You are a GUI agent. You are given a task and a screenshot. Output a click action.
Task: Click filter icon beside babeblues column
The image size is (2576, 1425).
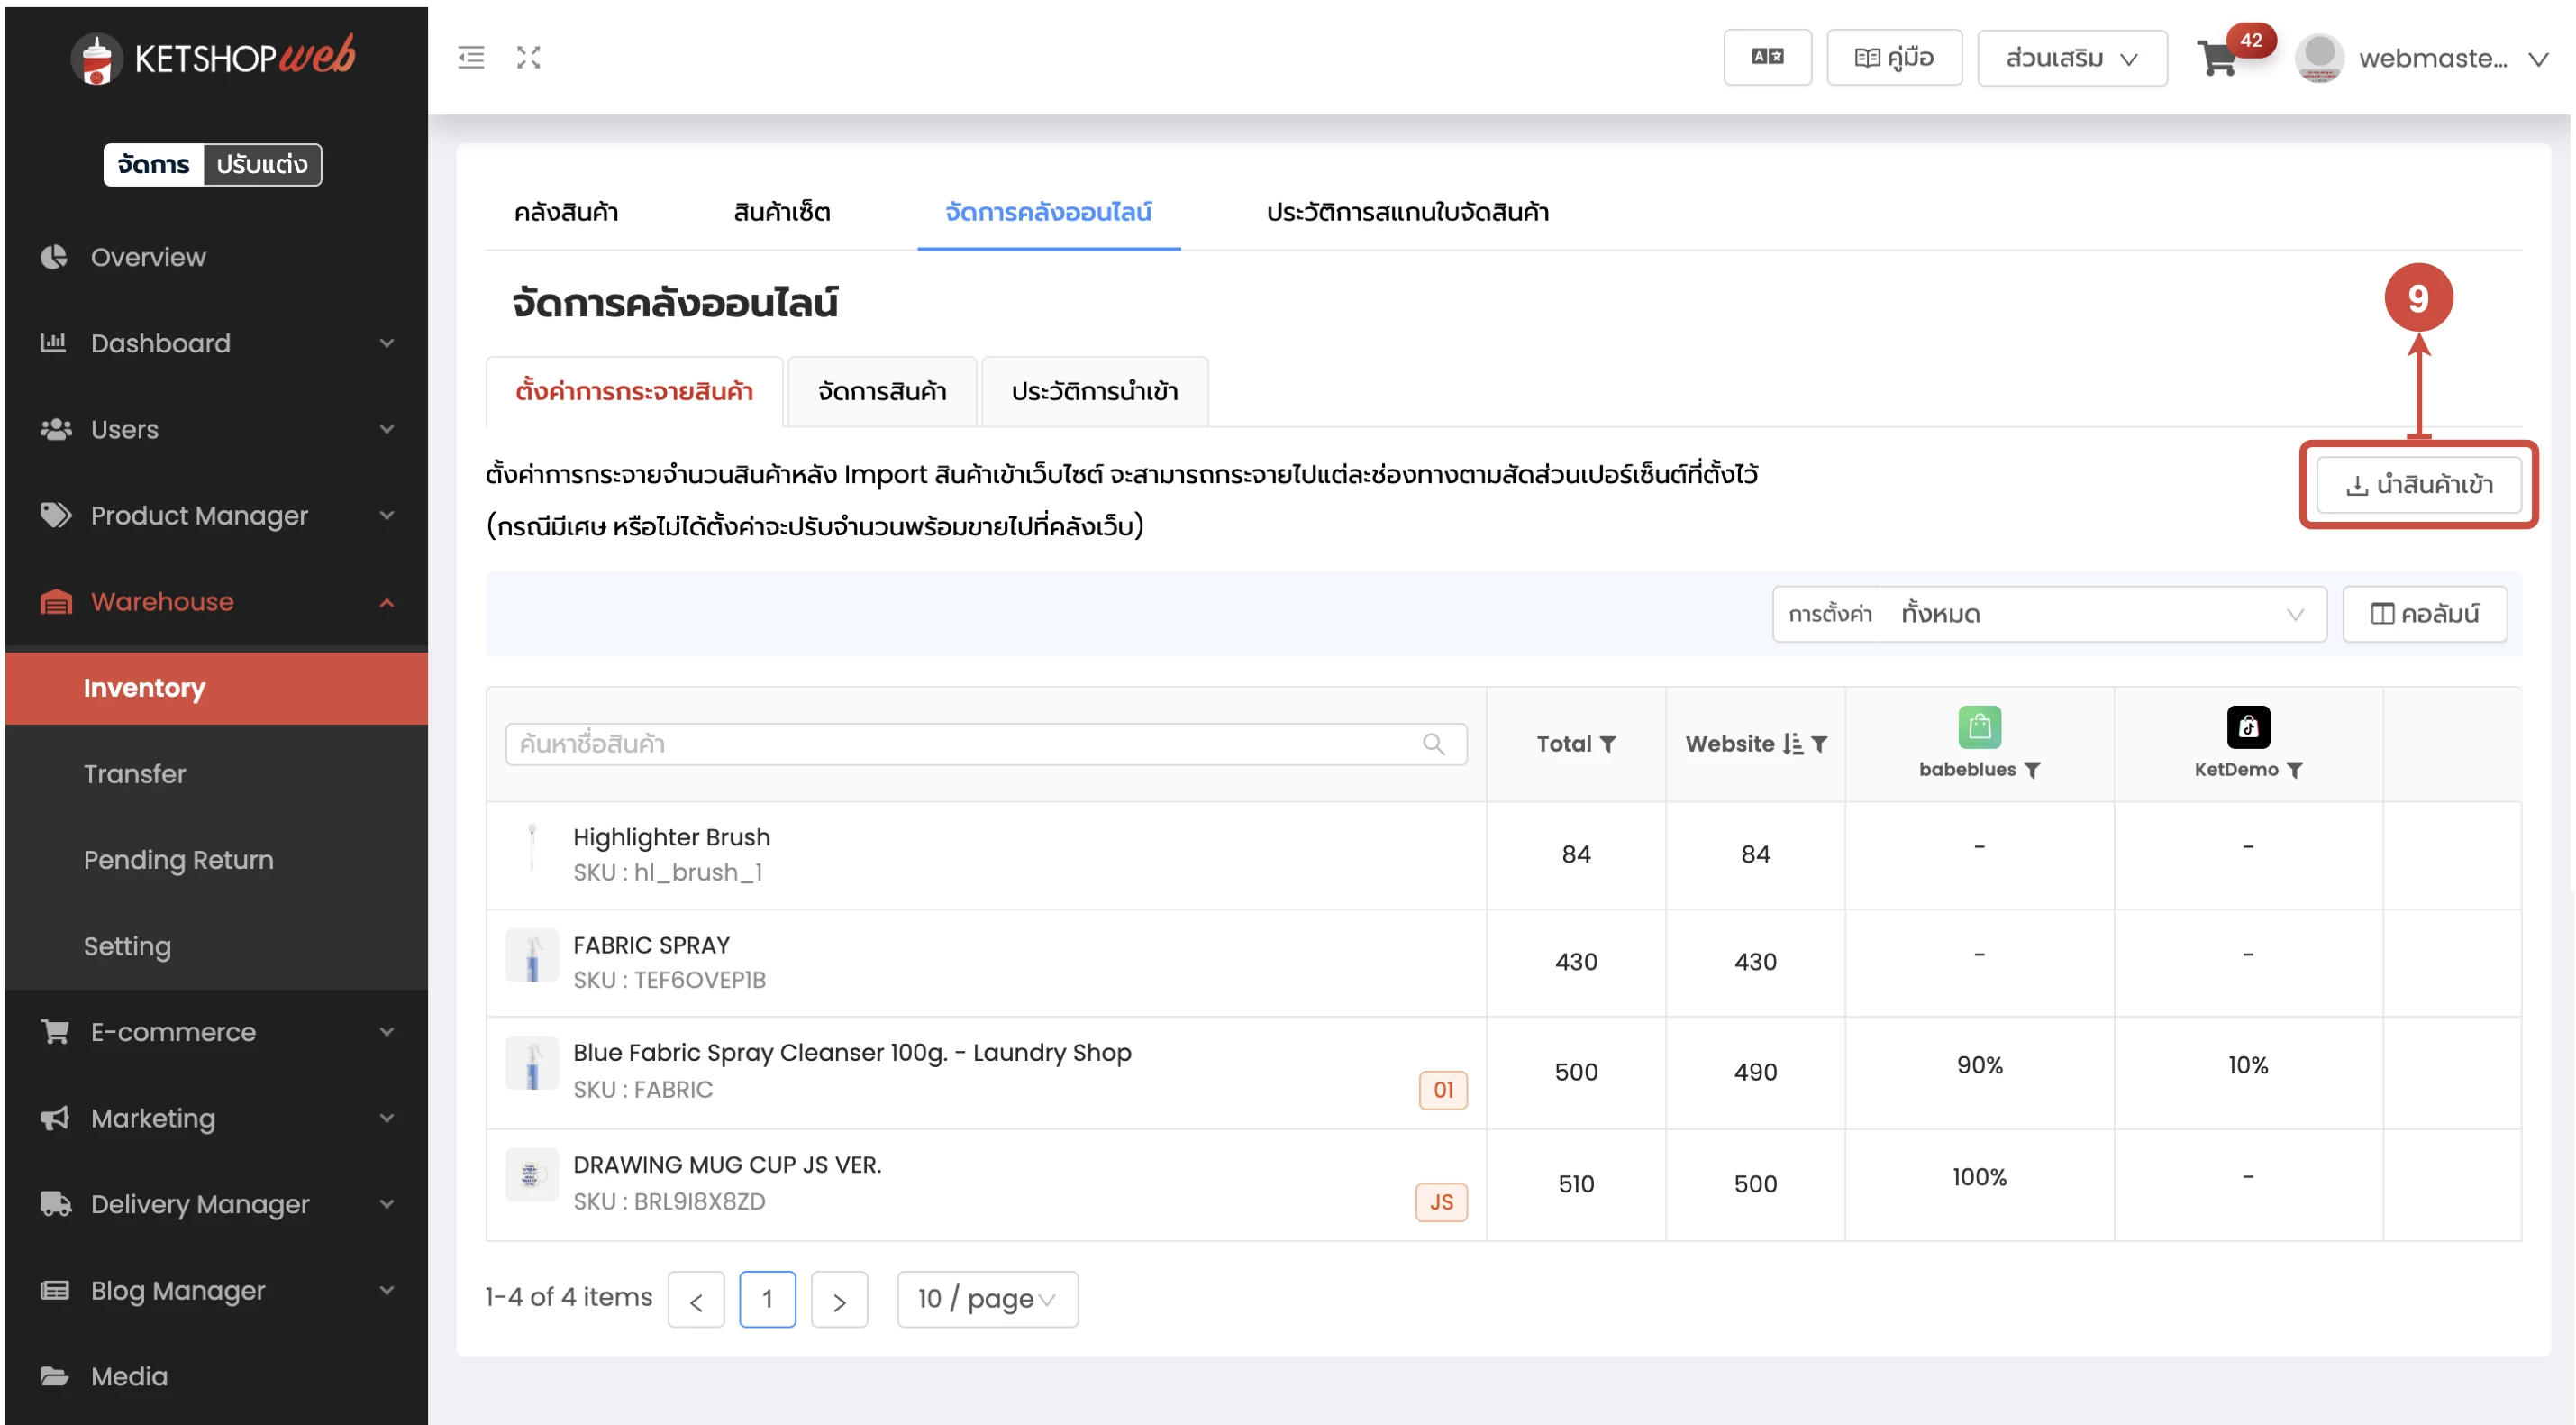tap(2032, 770)
